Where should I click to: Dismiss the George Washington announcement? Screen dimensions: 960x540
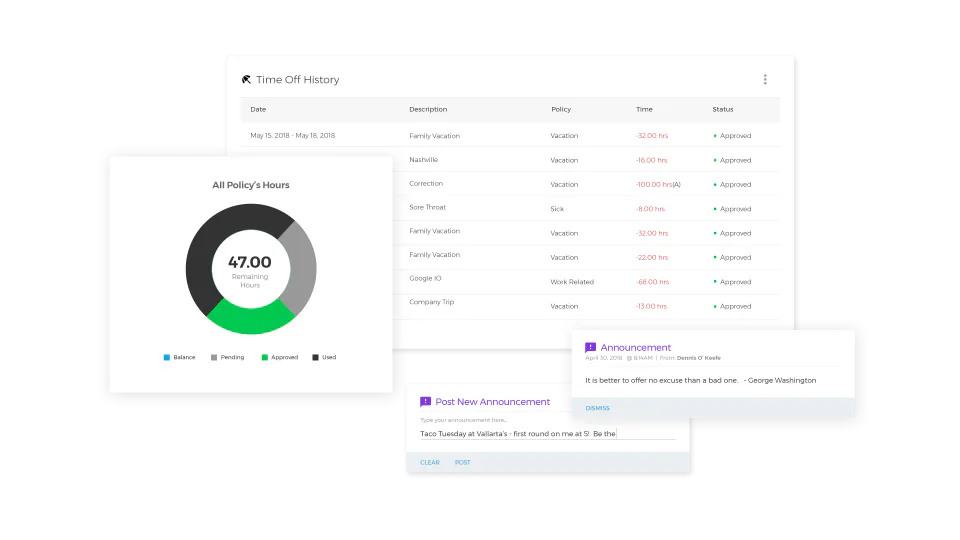point(598,408)
